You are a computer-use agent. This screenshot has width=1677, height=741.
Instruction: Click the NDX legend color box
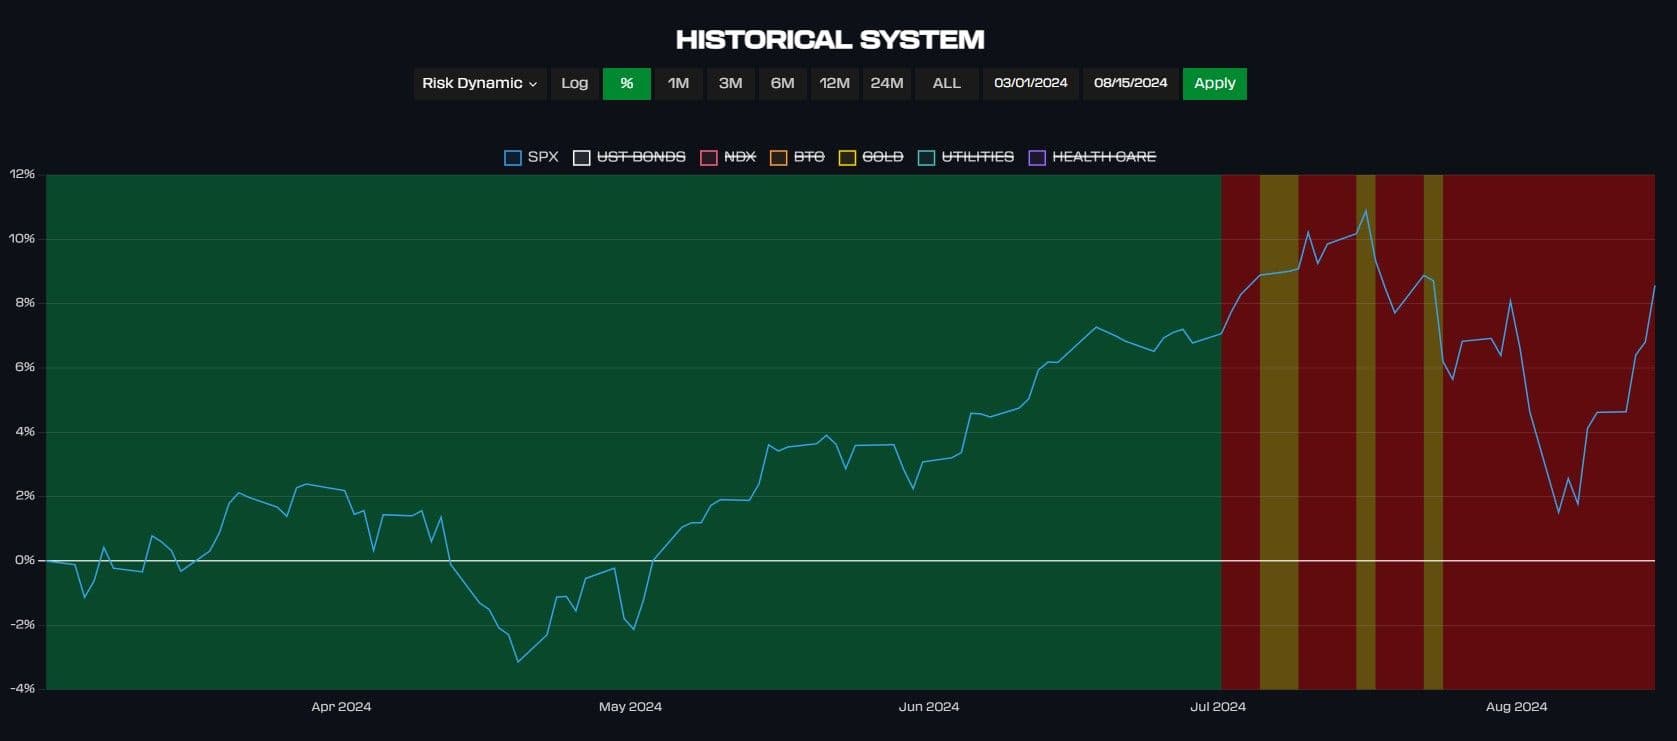click(x=709, y=157)
